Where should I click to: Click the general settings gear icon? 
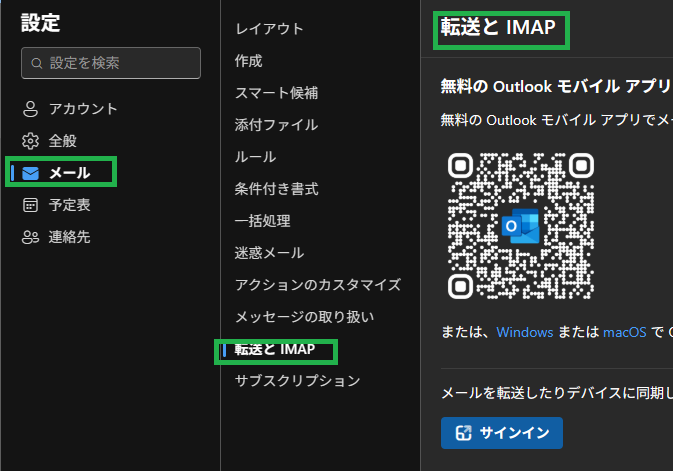(30, 141)
